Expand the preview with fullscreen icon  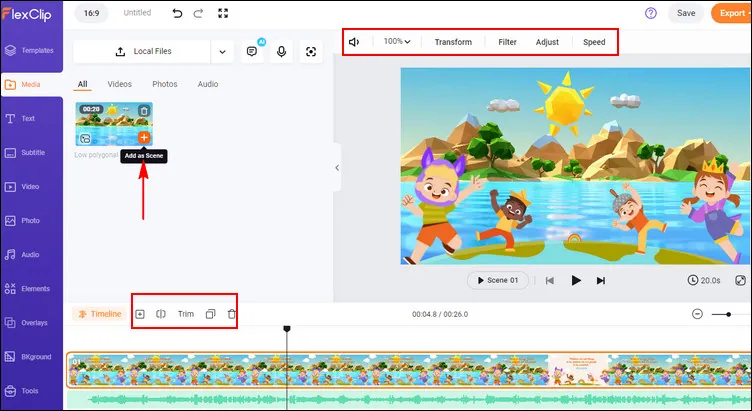tap(740, 280)
